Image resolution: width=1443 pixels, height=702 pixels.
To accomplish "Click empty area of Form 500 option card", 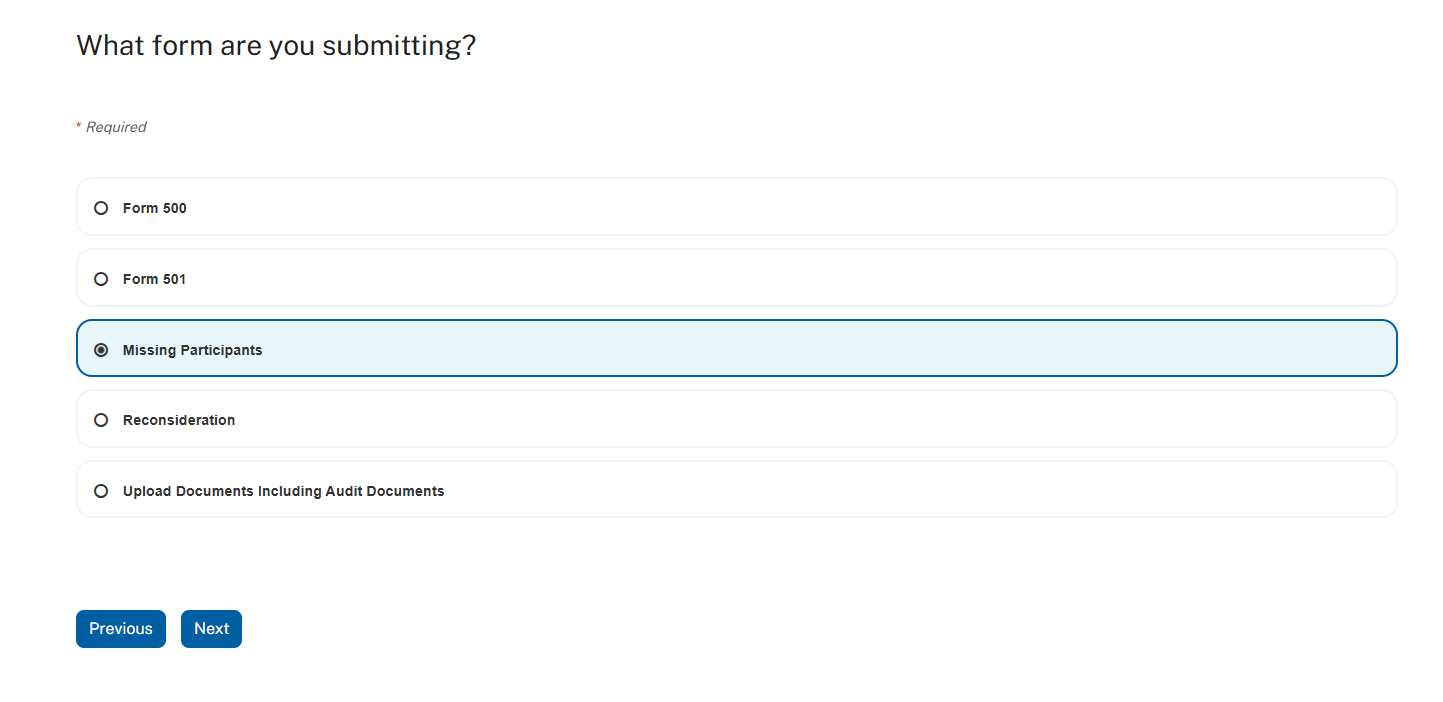I will pos(800,207).
